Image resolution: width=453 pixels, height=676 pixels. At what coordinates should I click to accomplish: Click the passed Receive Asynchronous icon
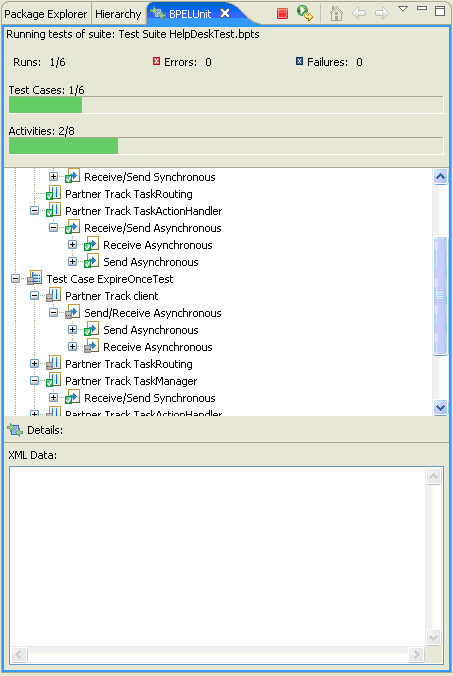(91, 244)
